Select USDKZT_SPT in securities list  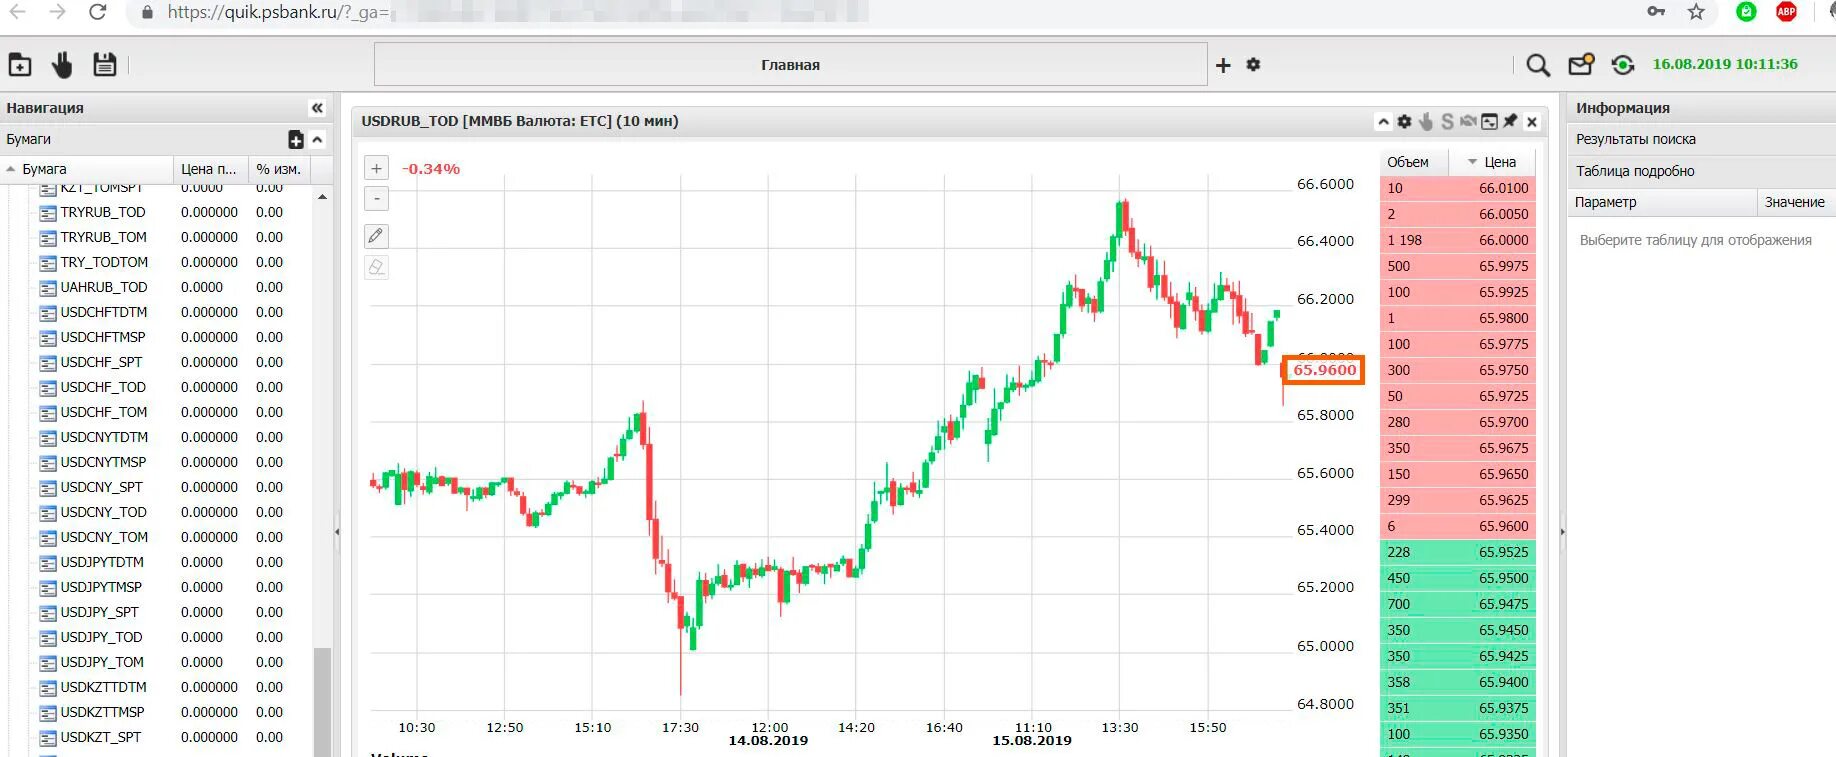101,737
